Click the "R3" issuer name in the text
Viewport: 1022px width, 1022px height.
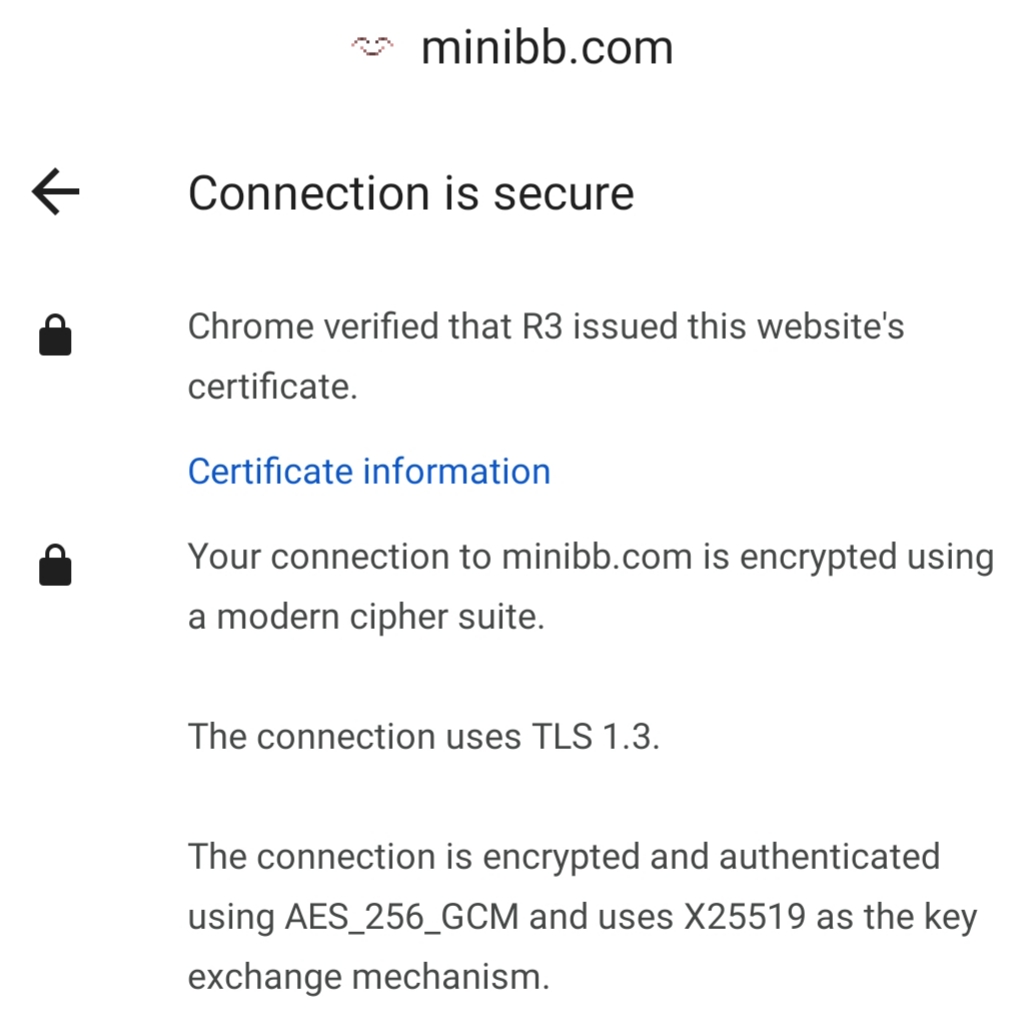point(542,326)
